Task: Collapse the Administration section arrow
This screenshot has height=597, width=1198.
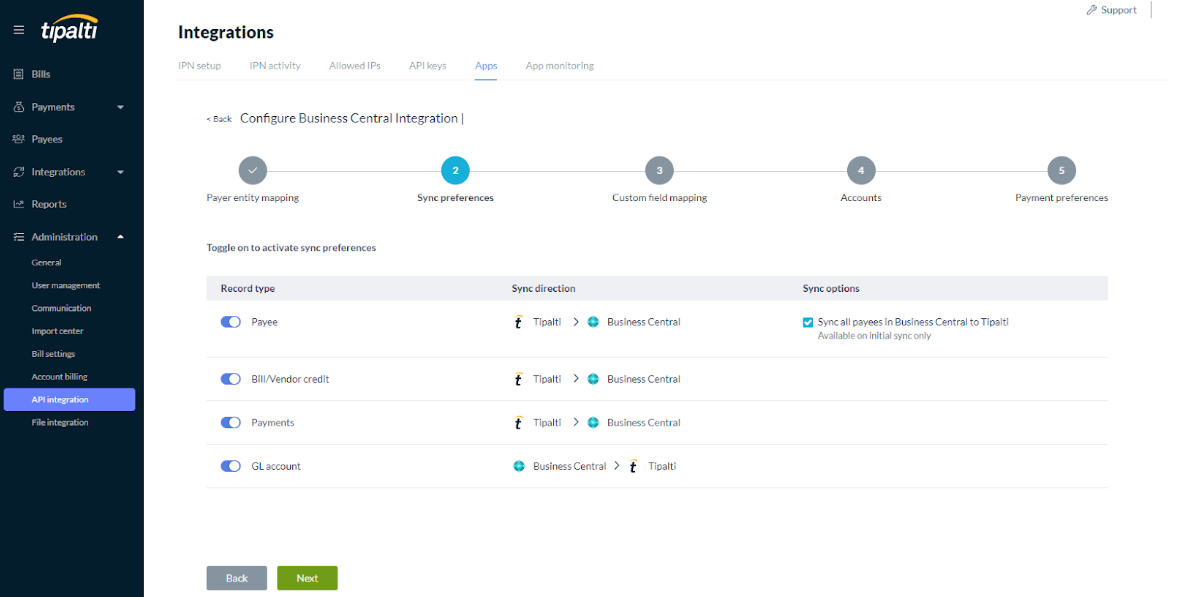Action: [x=121, y=237]
